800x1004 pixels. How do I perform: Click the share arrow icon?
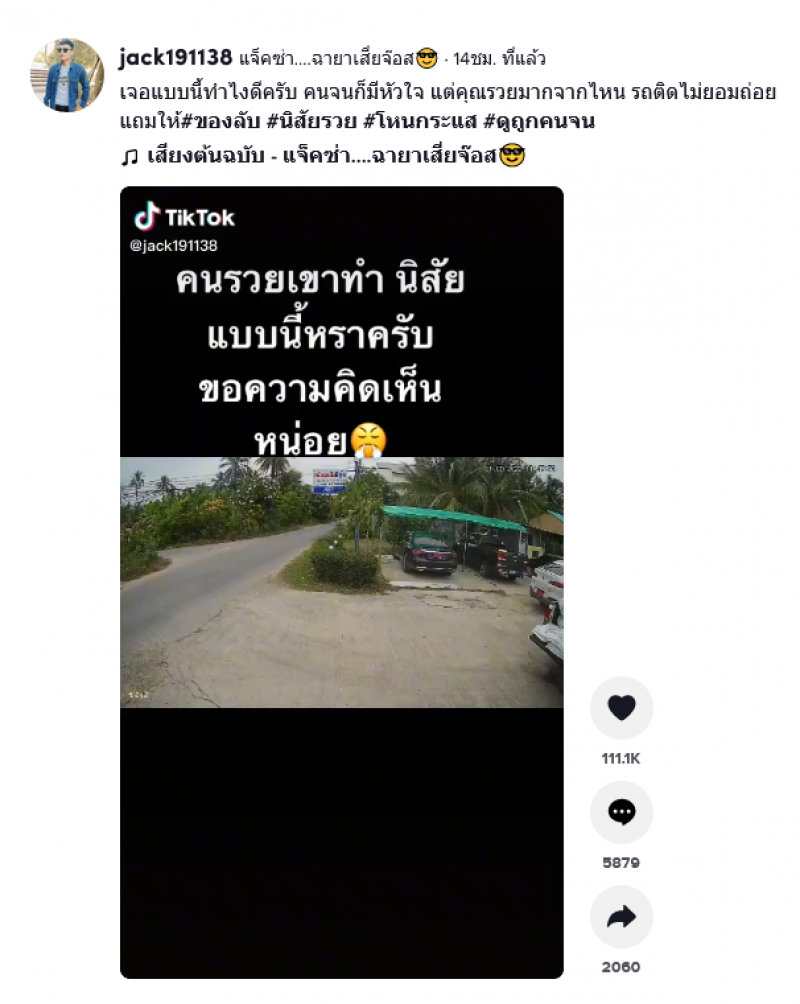point(621,916)
